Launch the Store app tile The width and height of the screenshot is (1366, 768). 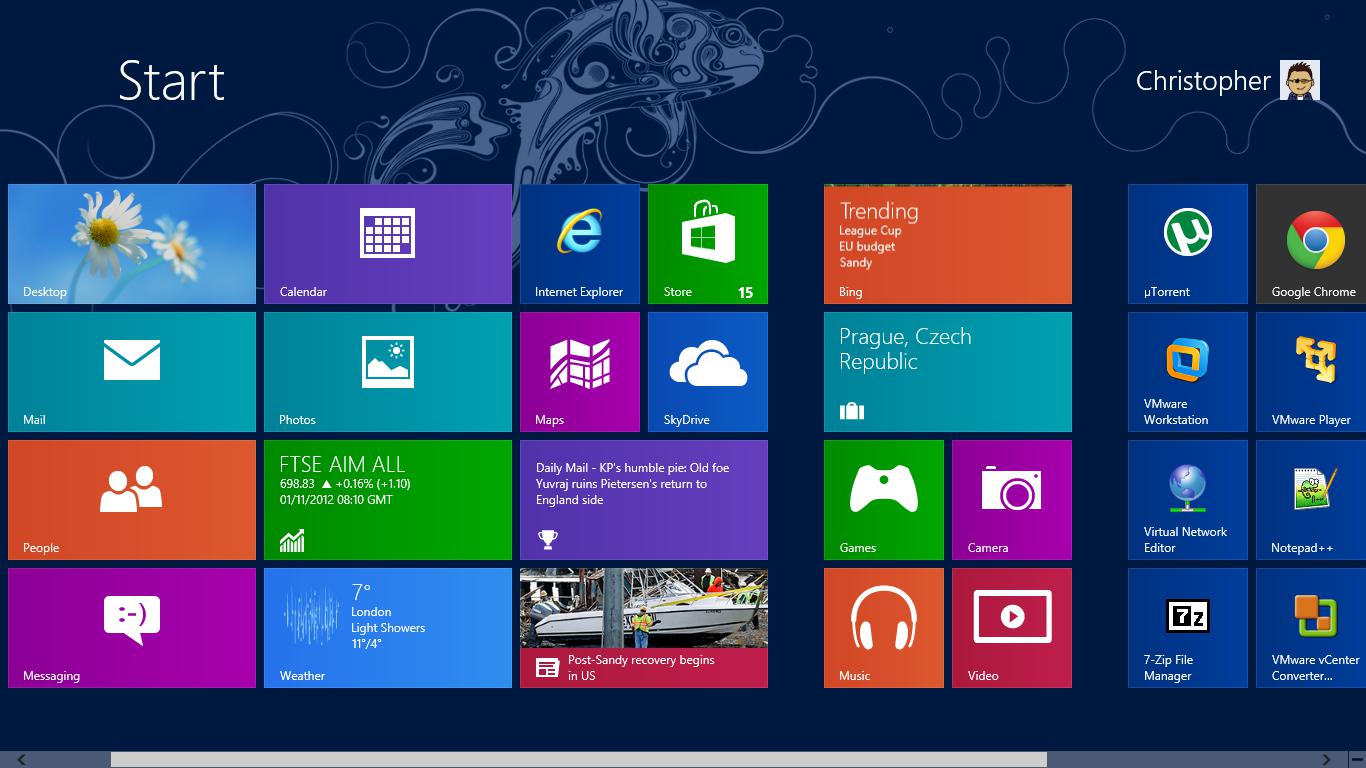(708, 244)
